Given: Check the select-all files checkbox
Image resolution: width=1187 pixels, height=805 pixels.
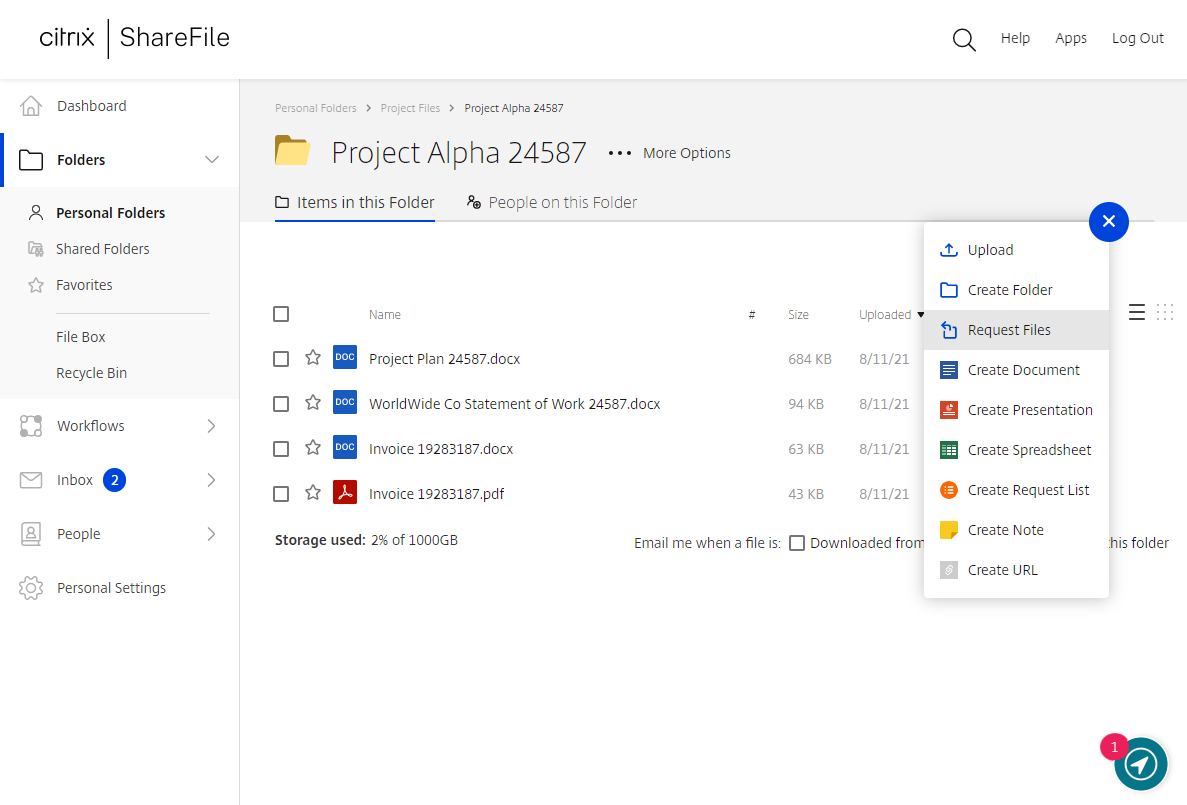Looking at the screenshot, I should (x=281, y=314).
